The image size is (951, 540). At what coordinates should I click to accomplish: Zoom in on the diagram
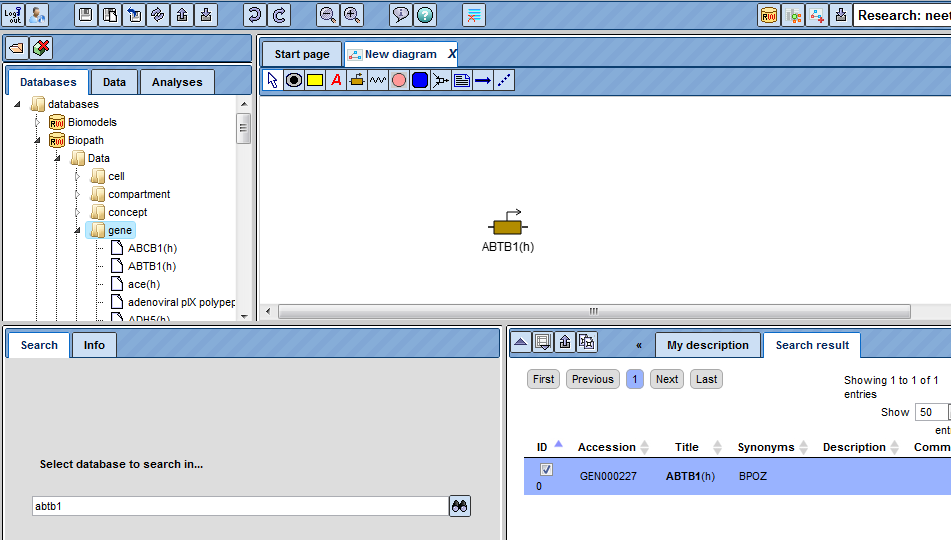[352, 15]
